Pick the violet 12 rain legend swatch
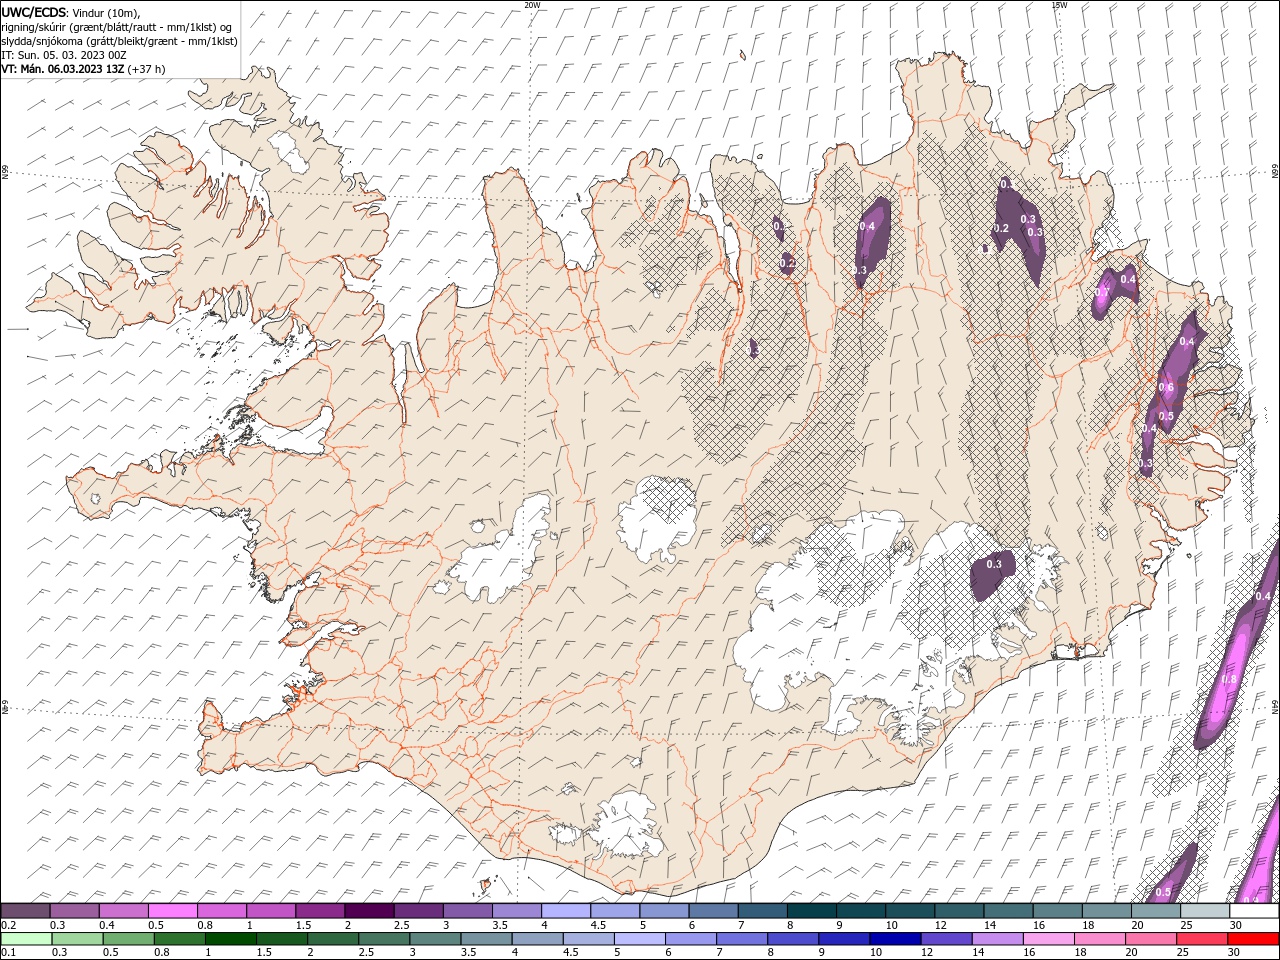Image resolution: width=1280 pixels, height=960 pixels. [945, 939]
